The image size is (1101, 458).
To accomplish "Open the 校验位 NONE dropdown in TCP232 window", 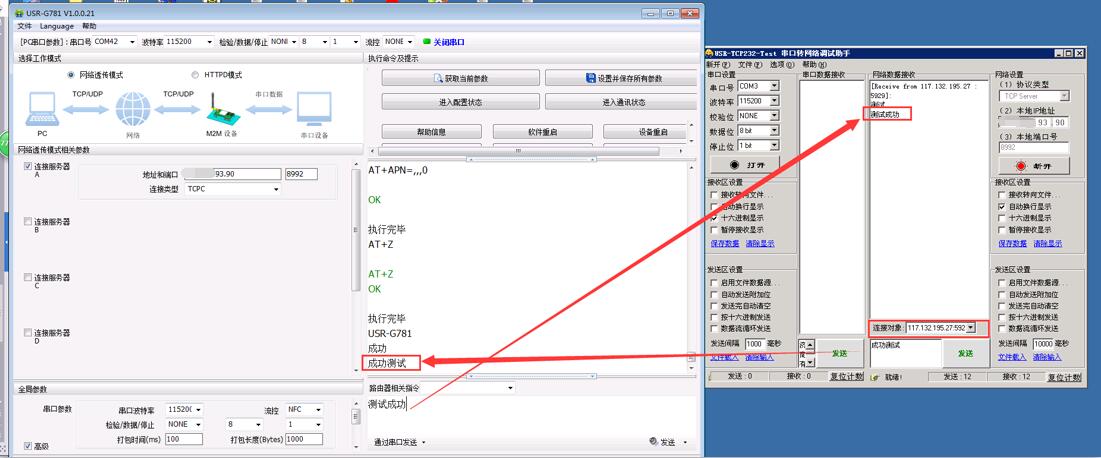I will [774, 116].
